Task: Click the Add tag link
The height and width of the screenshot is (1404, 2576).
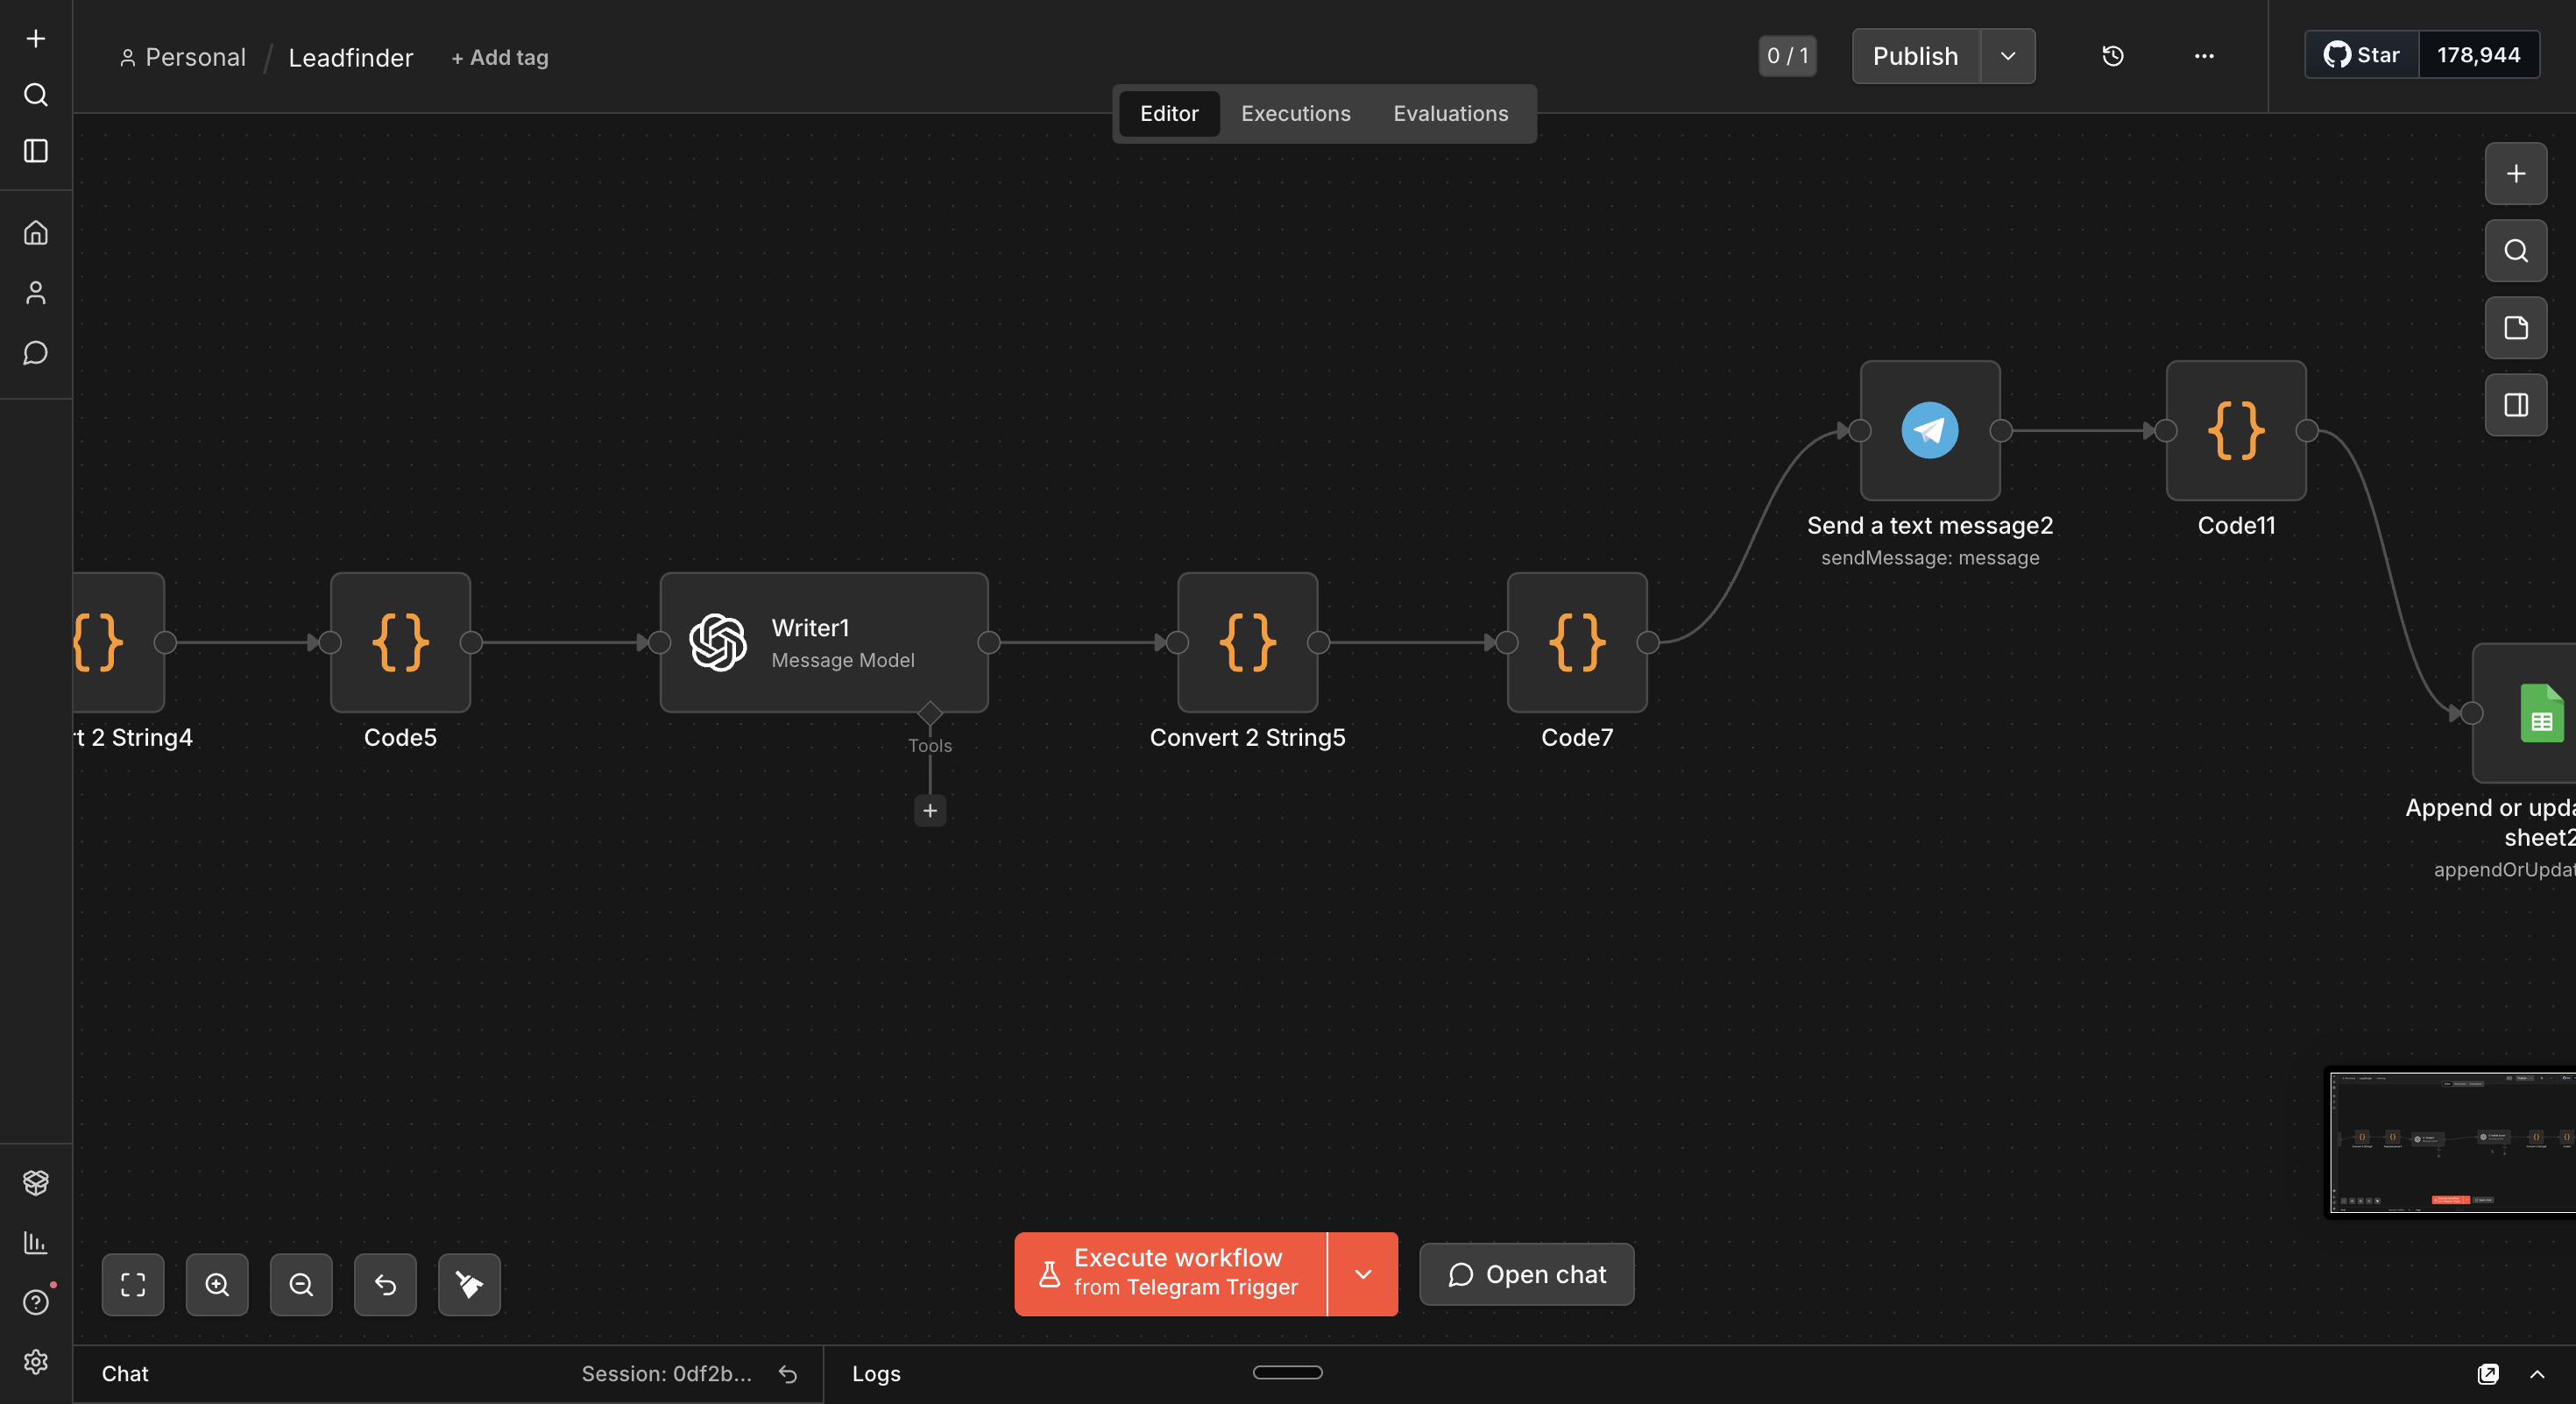Action: [500, 58]
